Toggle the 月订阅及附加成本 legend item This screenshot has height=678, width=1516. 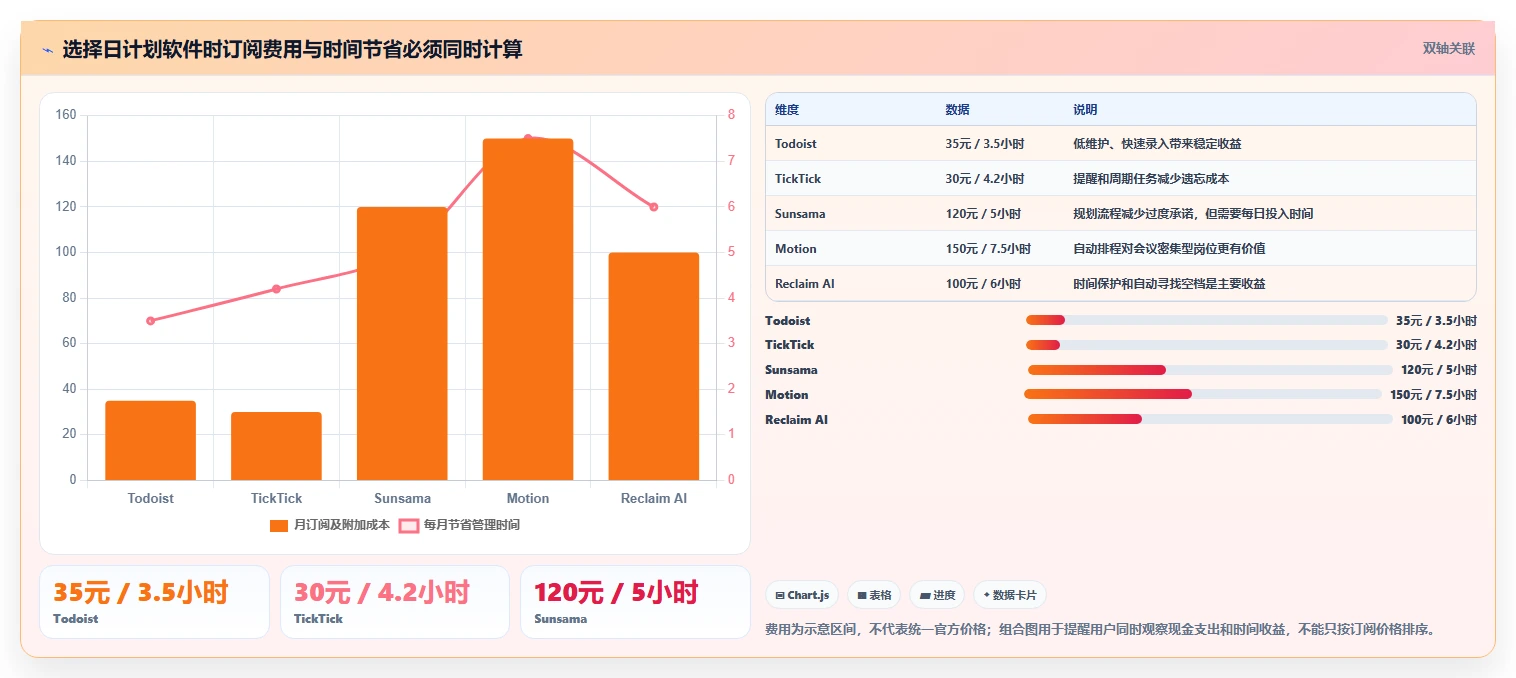(330, 525)
